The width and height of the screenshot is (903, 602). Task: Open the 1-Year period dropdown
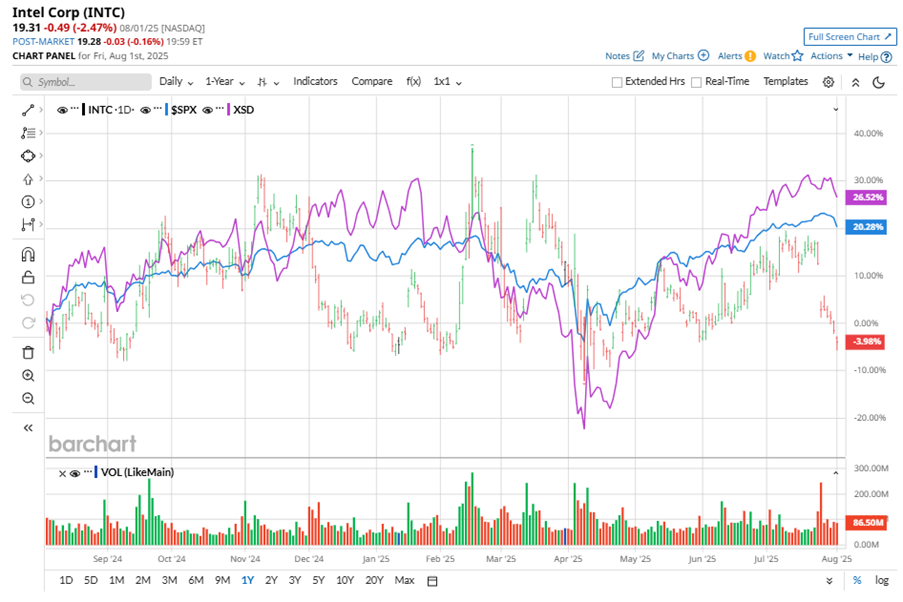(x=225, y=82)
